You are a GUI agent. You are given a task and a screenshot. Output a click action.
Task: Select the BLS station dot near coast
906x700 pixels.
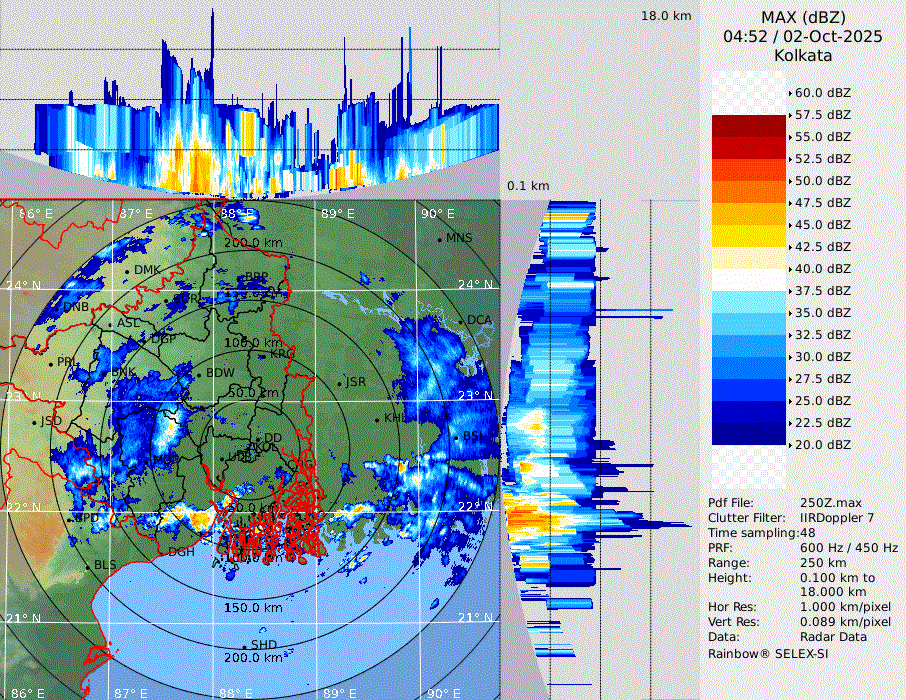click(87, 566)
